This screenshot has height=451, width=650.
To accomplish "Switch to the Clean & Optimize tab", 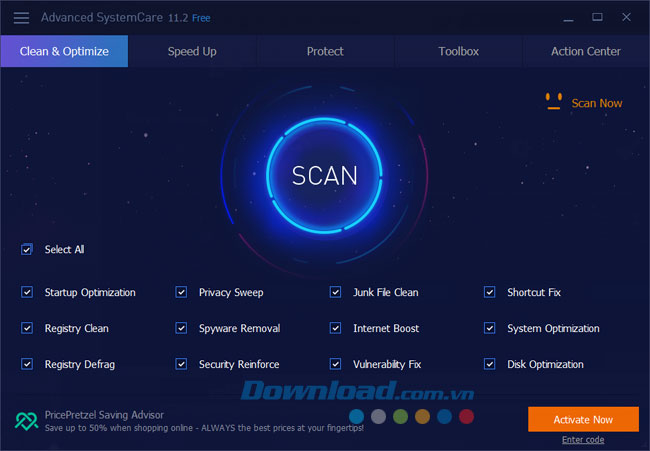I will [x=64, y=51].
